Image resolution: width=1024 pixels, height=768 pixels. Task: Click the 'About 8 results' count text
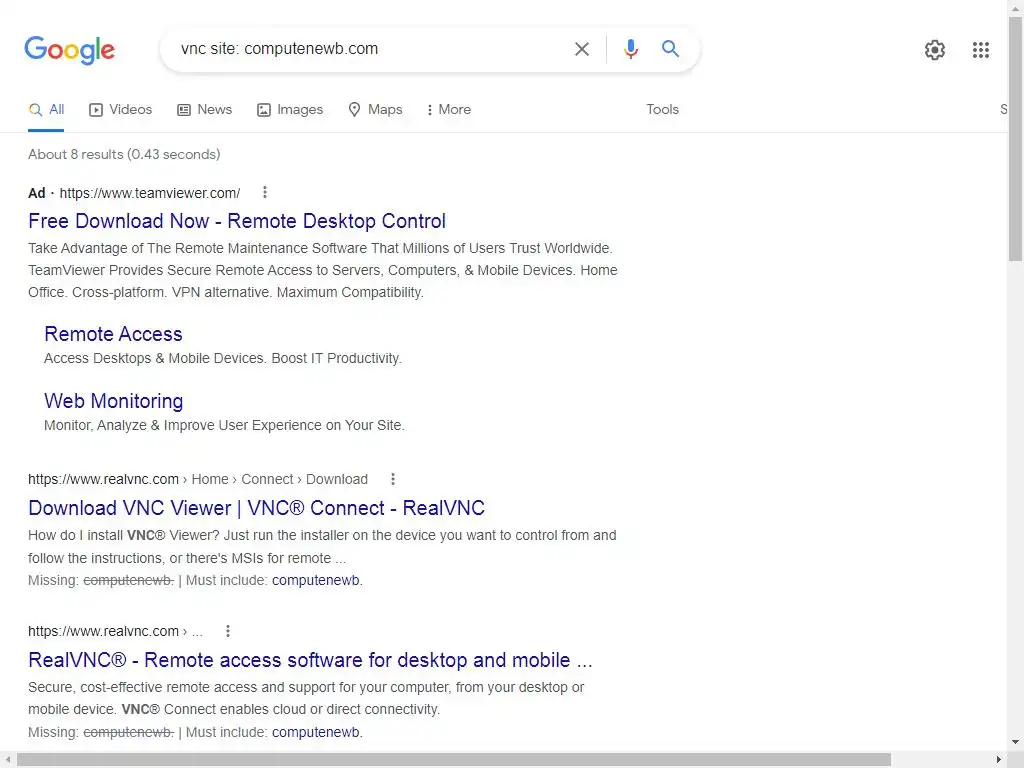[x=124, y=154]
